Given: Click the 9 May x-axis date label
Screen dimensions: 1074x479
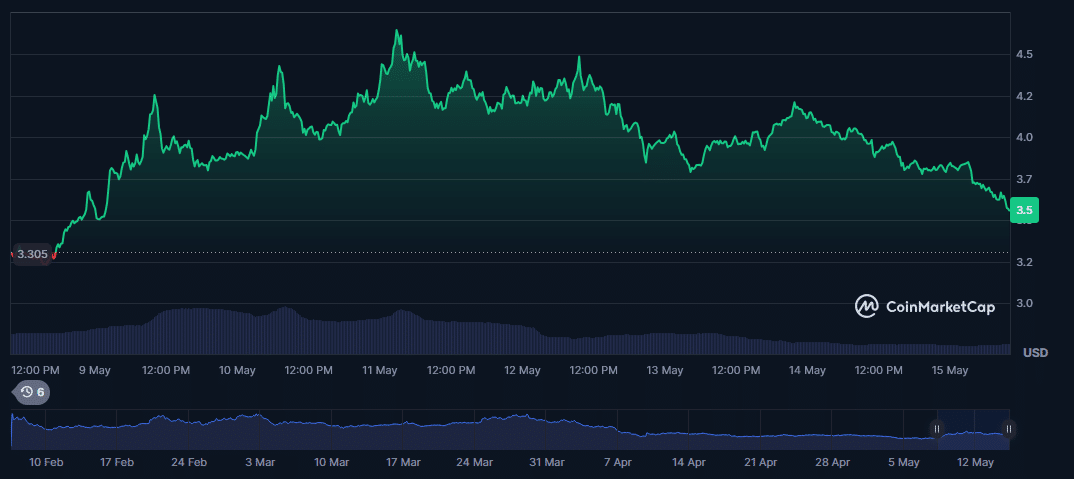Looking at the screenshot, I should click(x=94, y=370).
